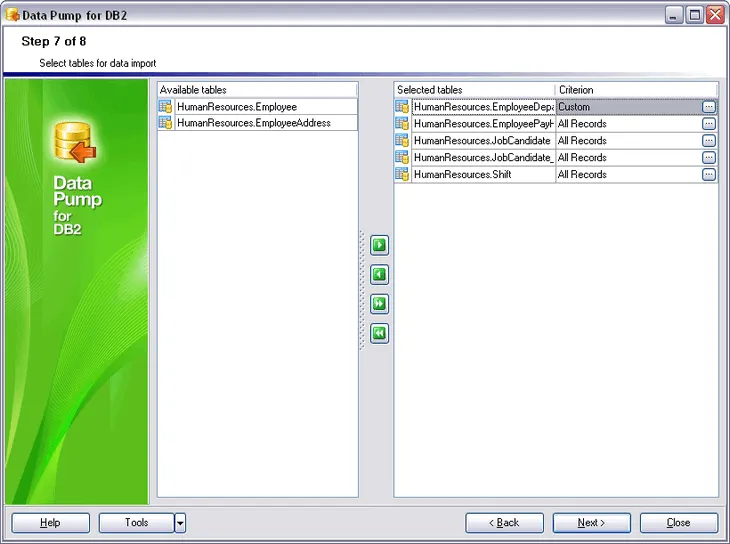The width and height of the screenshot is (730, 544).
Task: Open criterion editor ellipsis for Custom row
Action: pyautogui.click(x=709, y=107)
